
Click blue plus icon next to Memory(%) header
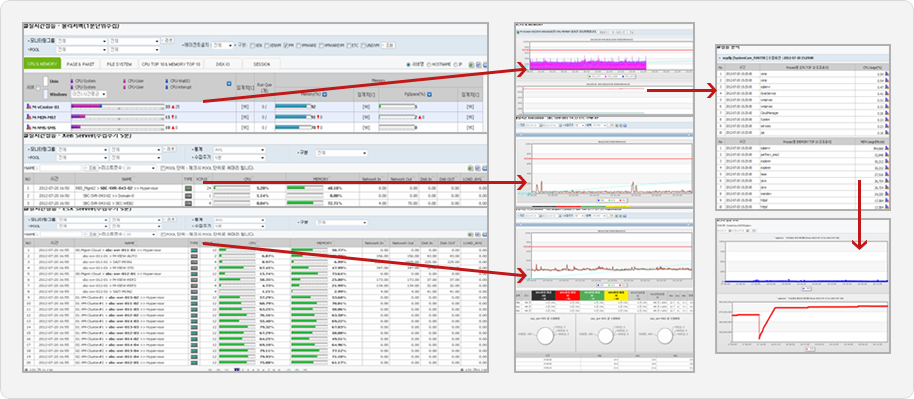tap(325, 94)
